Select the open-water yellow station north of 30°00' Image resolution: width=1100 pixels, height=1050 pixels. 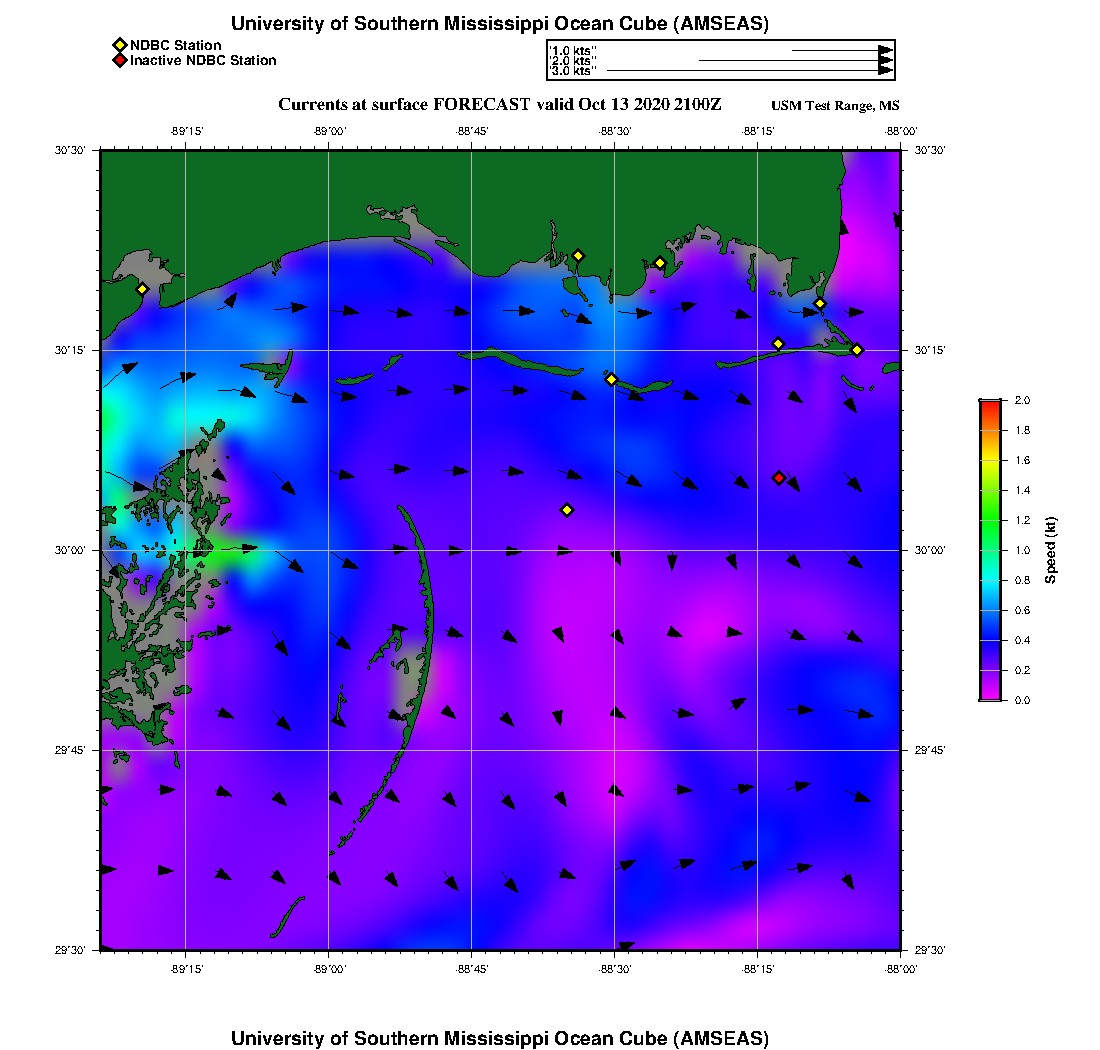567,510
